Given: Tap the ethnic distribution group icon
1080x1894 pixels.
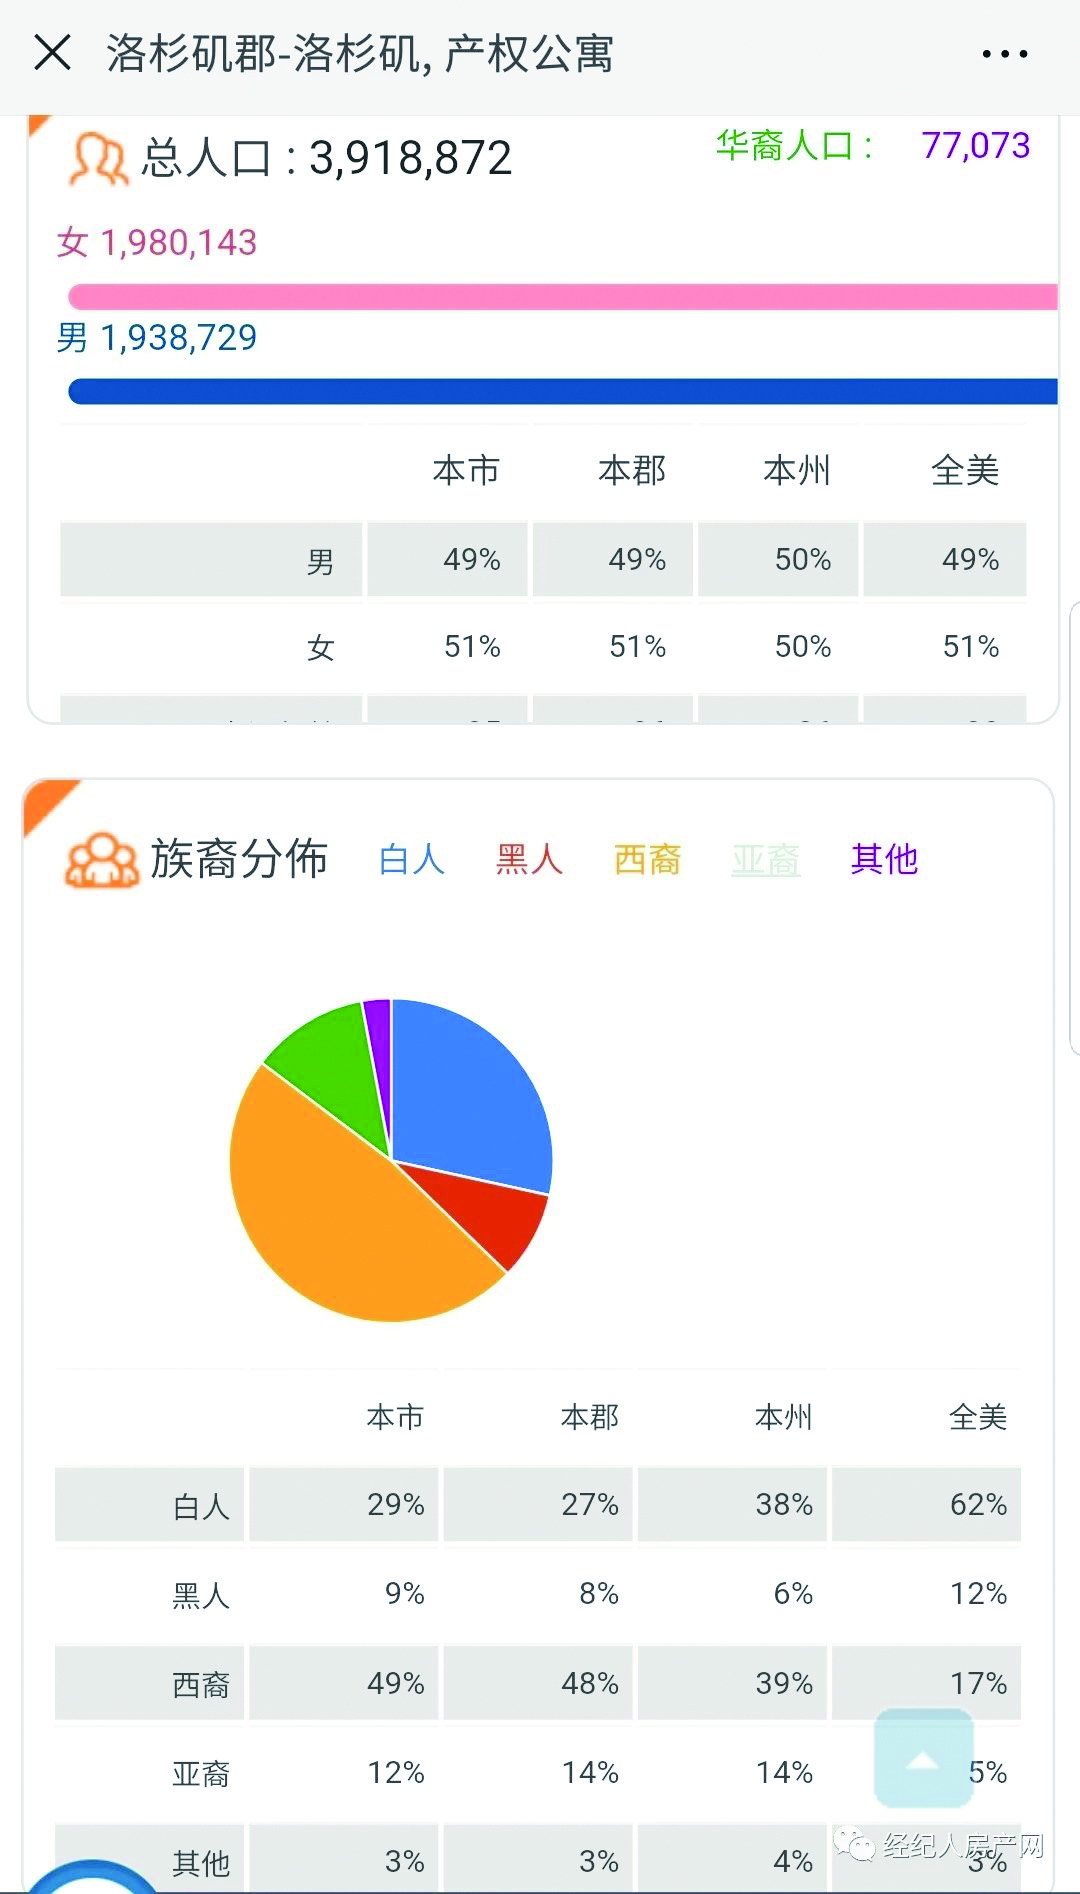Looking at the screenshot, I should 101,859.
